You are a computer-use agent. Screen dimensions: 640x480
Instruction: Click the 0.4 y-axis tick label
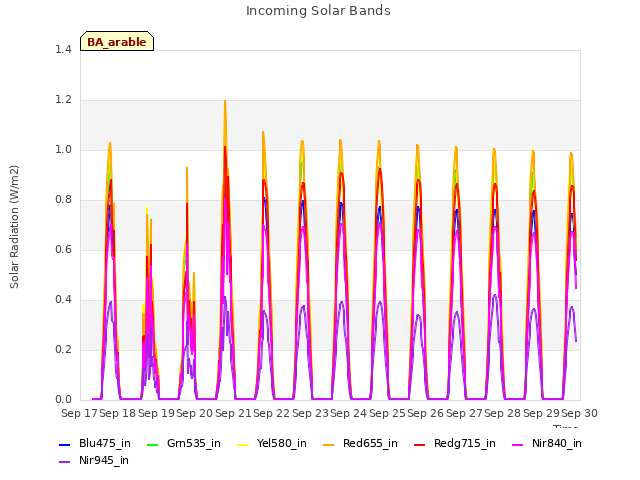pyautogui.click(x=63, y=300)
